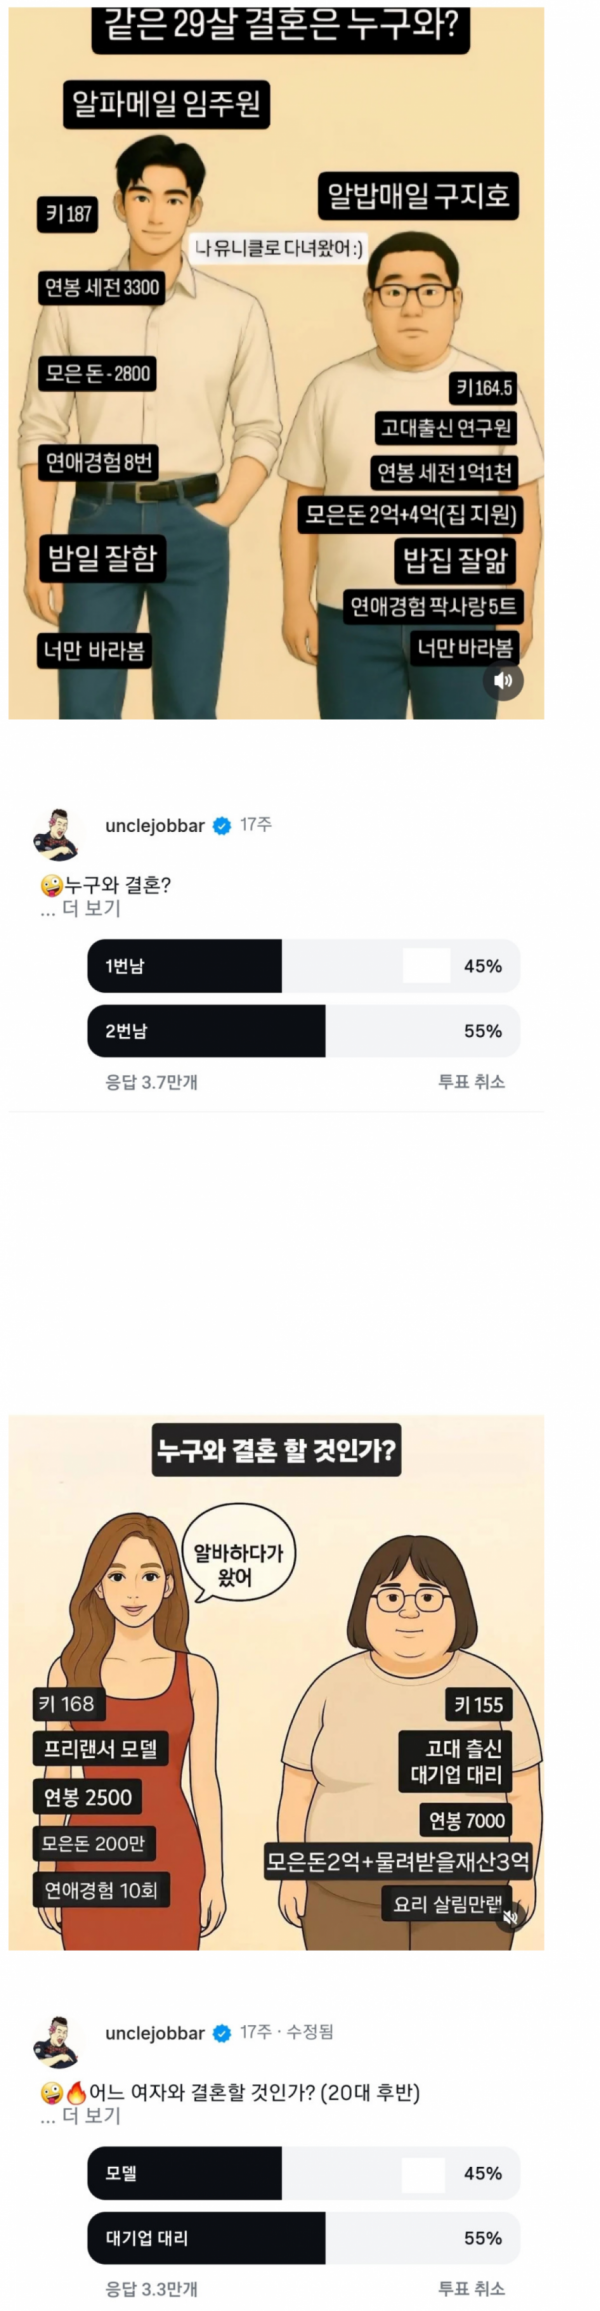
Task: Choose the 모델 poll option
Action: (303, 2173)
